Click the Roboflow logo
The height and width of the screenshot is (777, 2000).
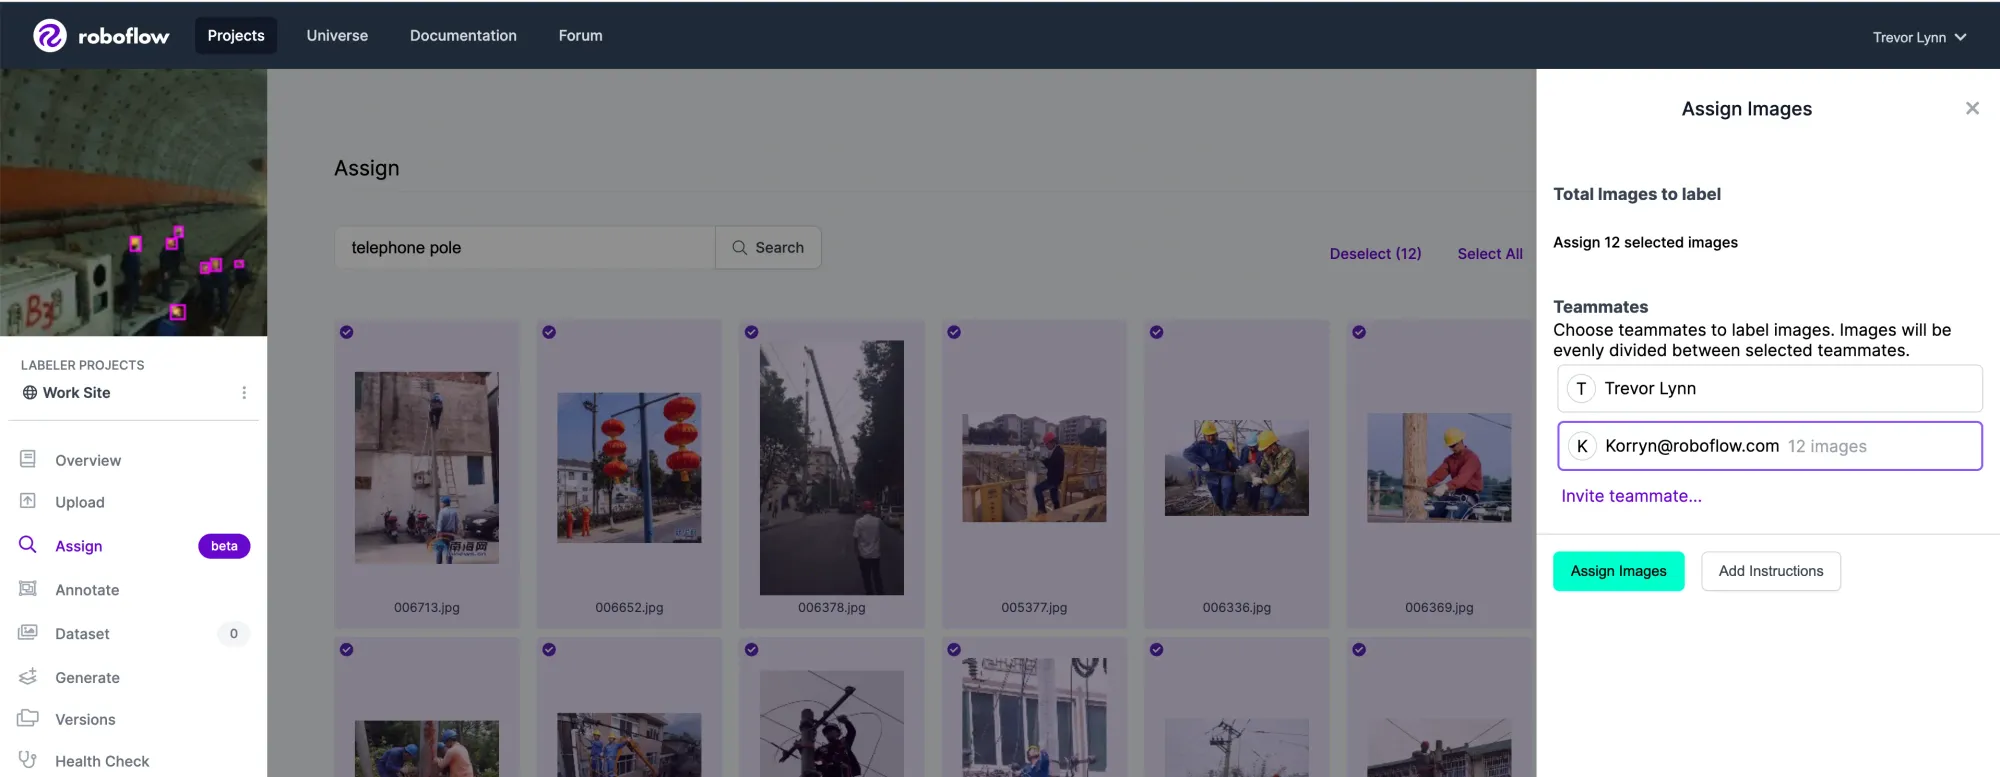click(101, 36)
